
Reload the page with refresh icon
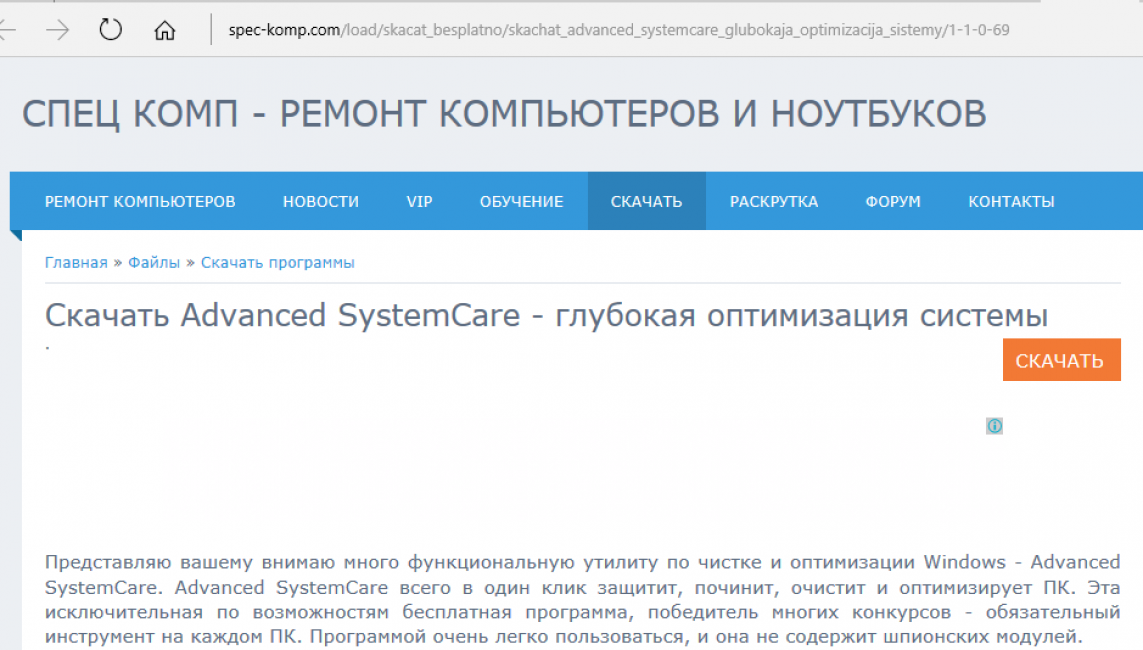(111, 30)
